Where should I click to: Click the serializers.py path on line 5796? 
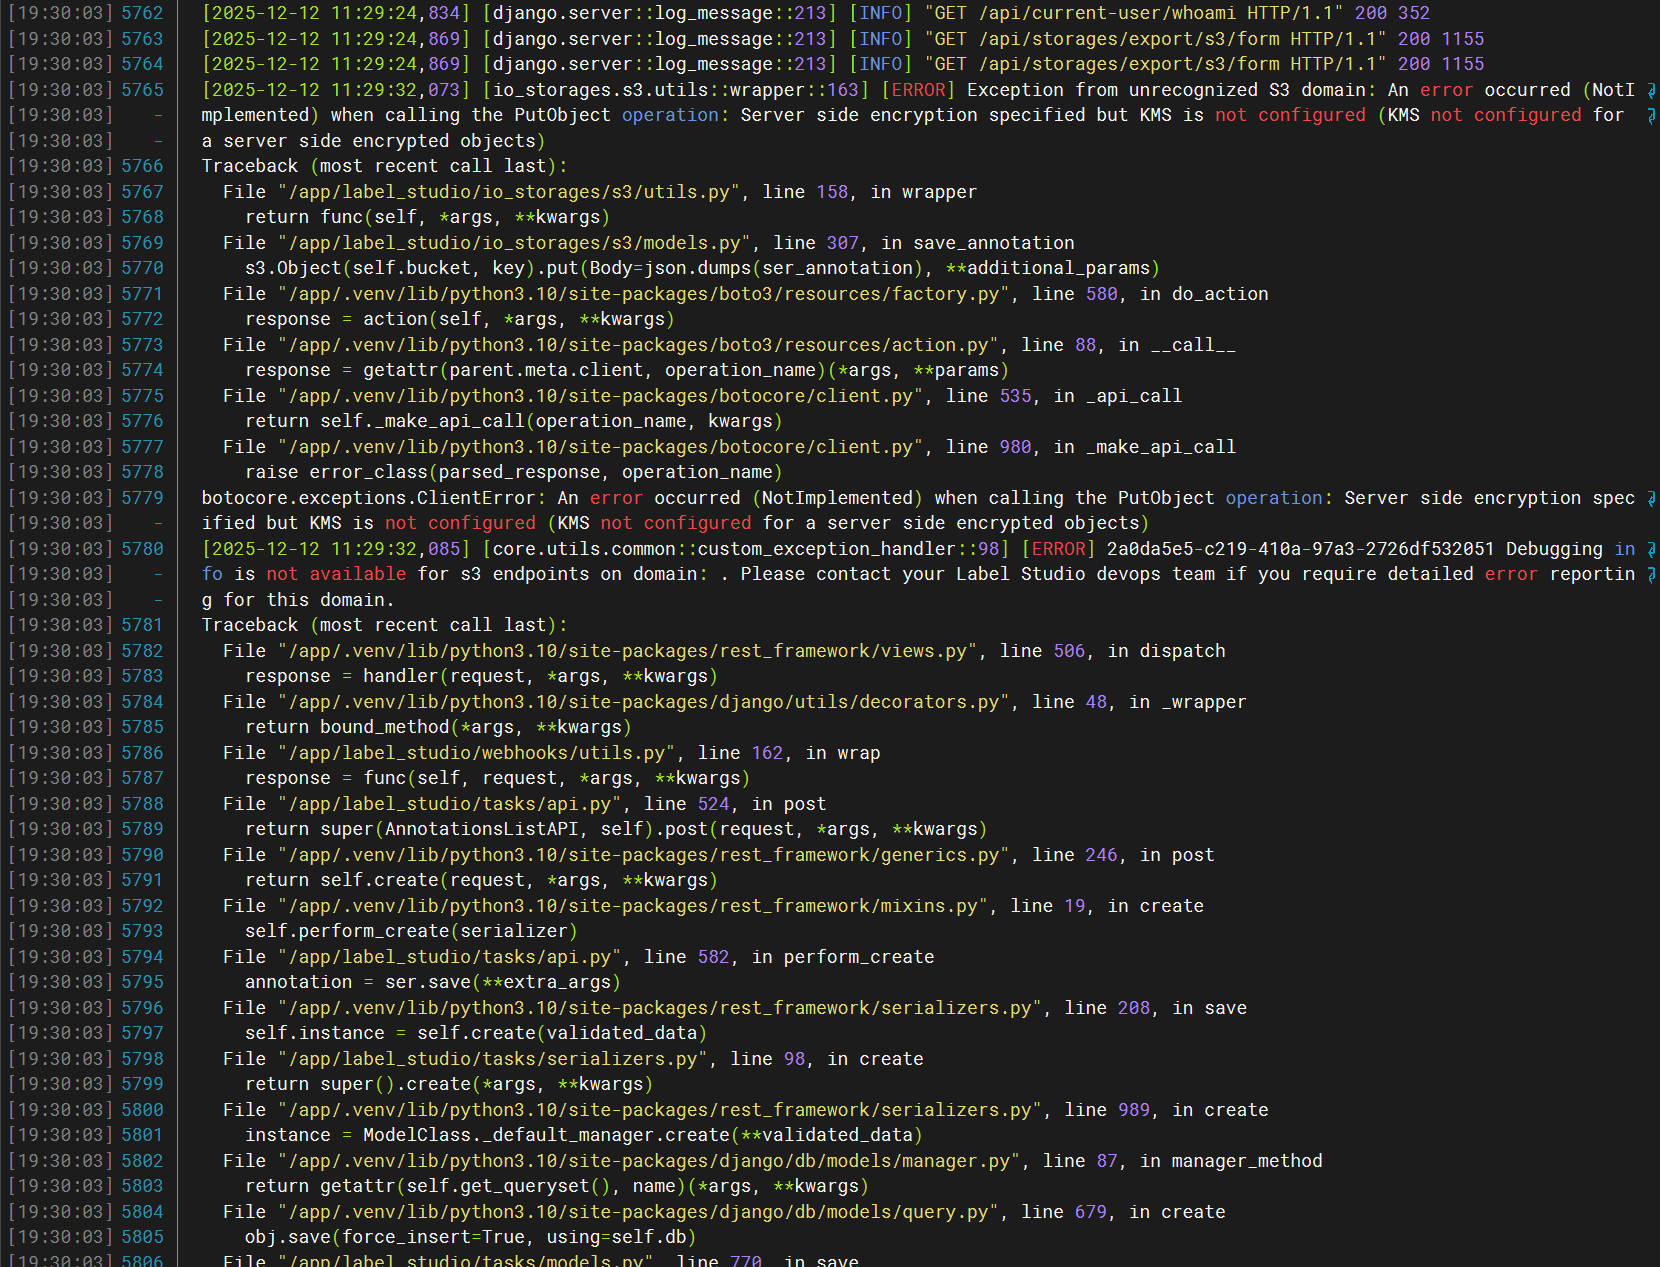click(x=660, y=1008)
